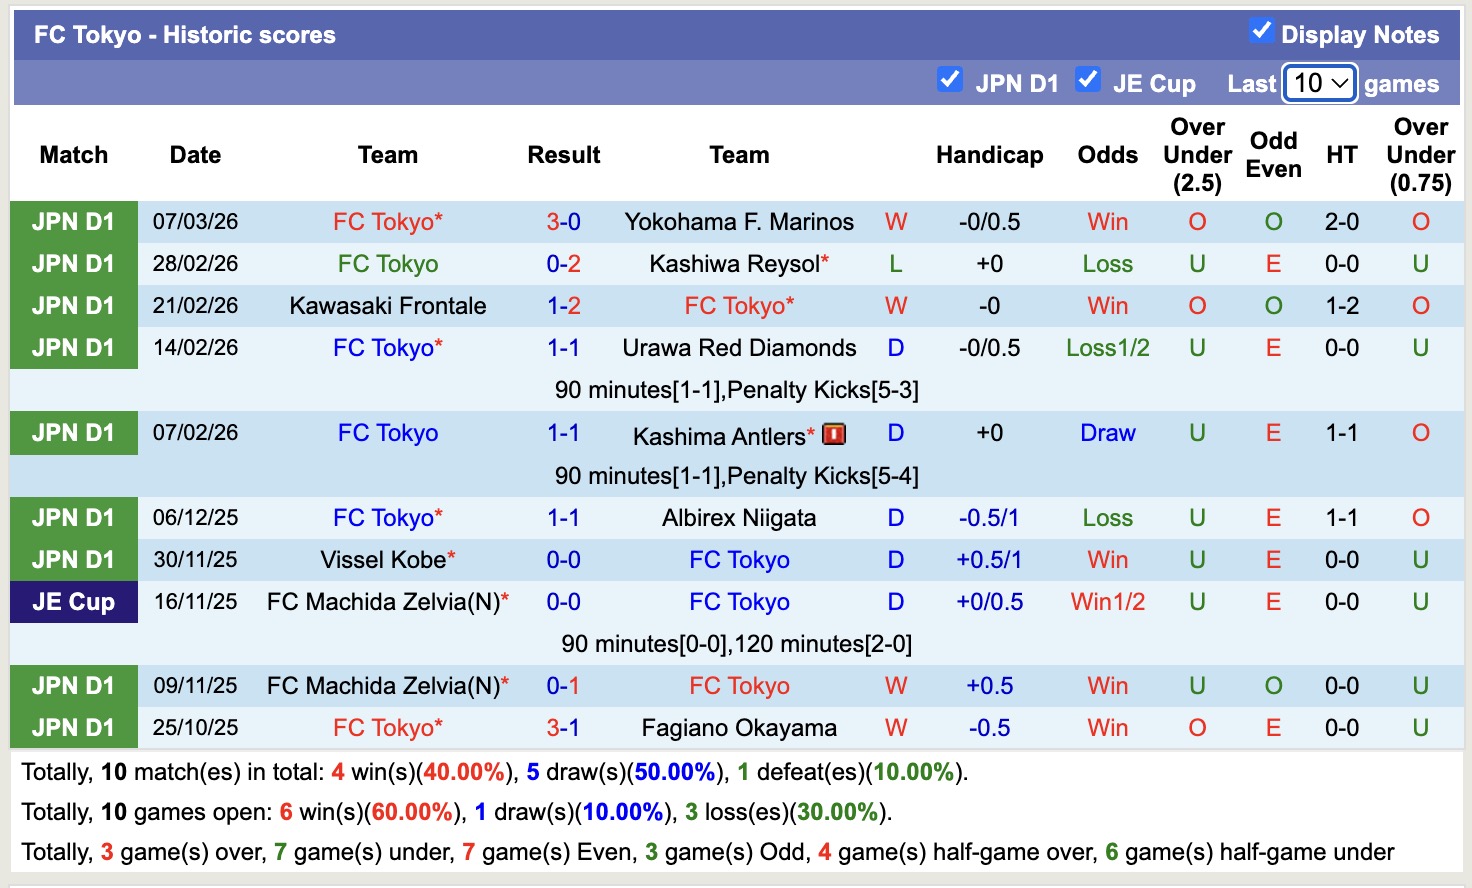The image size is (1472, 888).
Task: Click Urawa Red Diamonds in the results table
Action: [x=739, y=348]
